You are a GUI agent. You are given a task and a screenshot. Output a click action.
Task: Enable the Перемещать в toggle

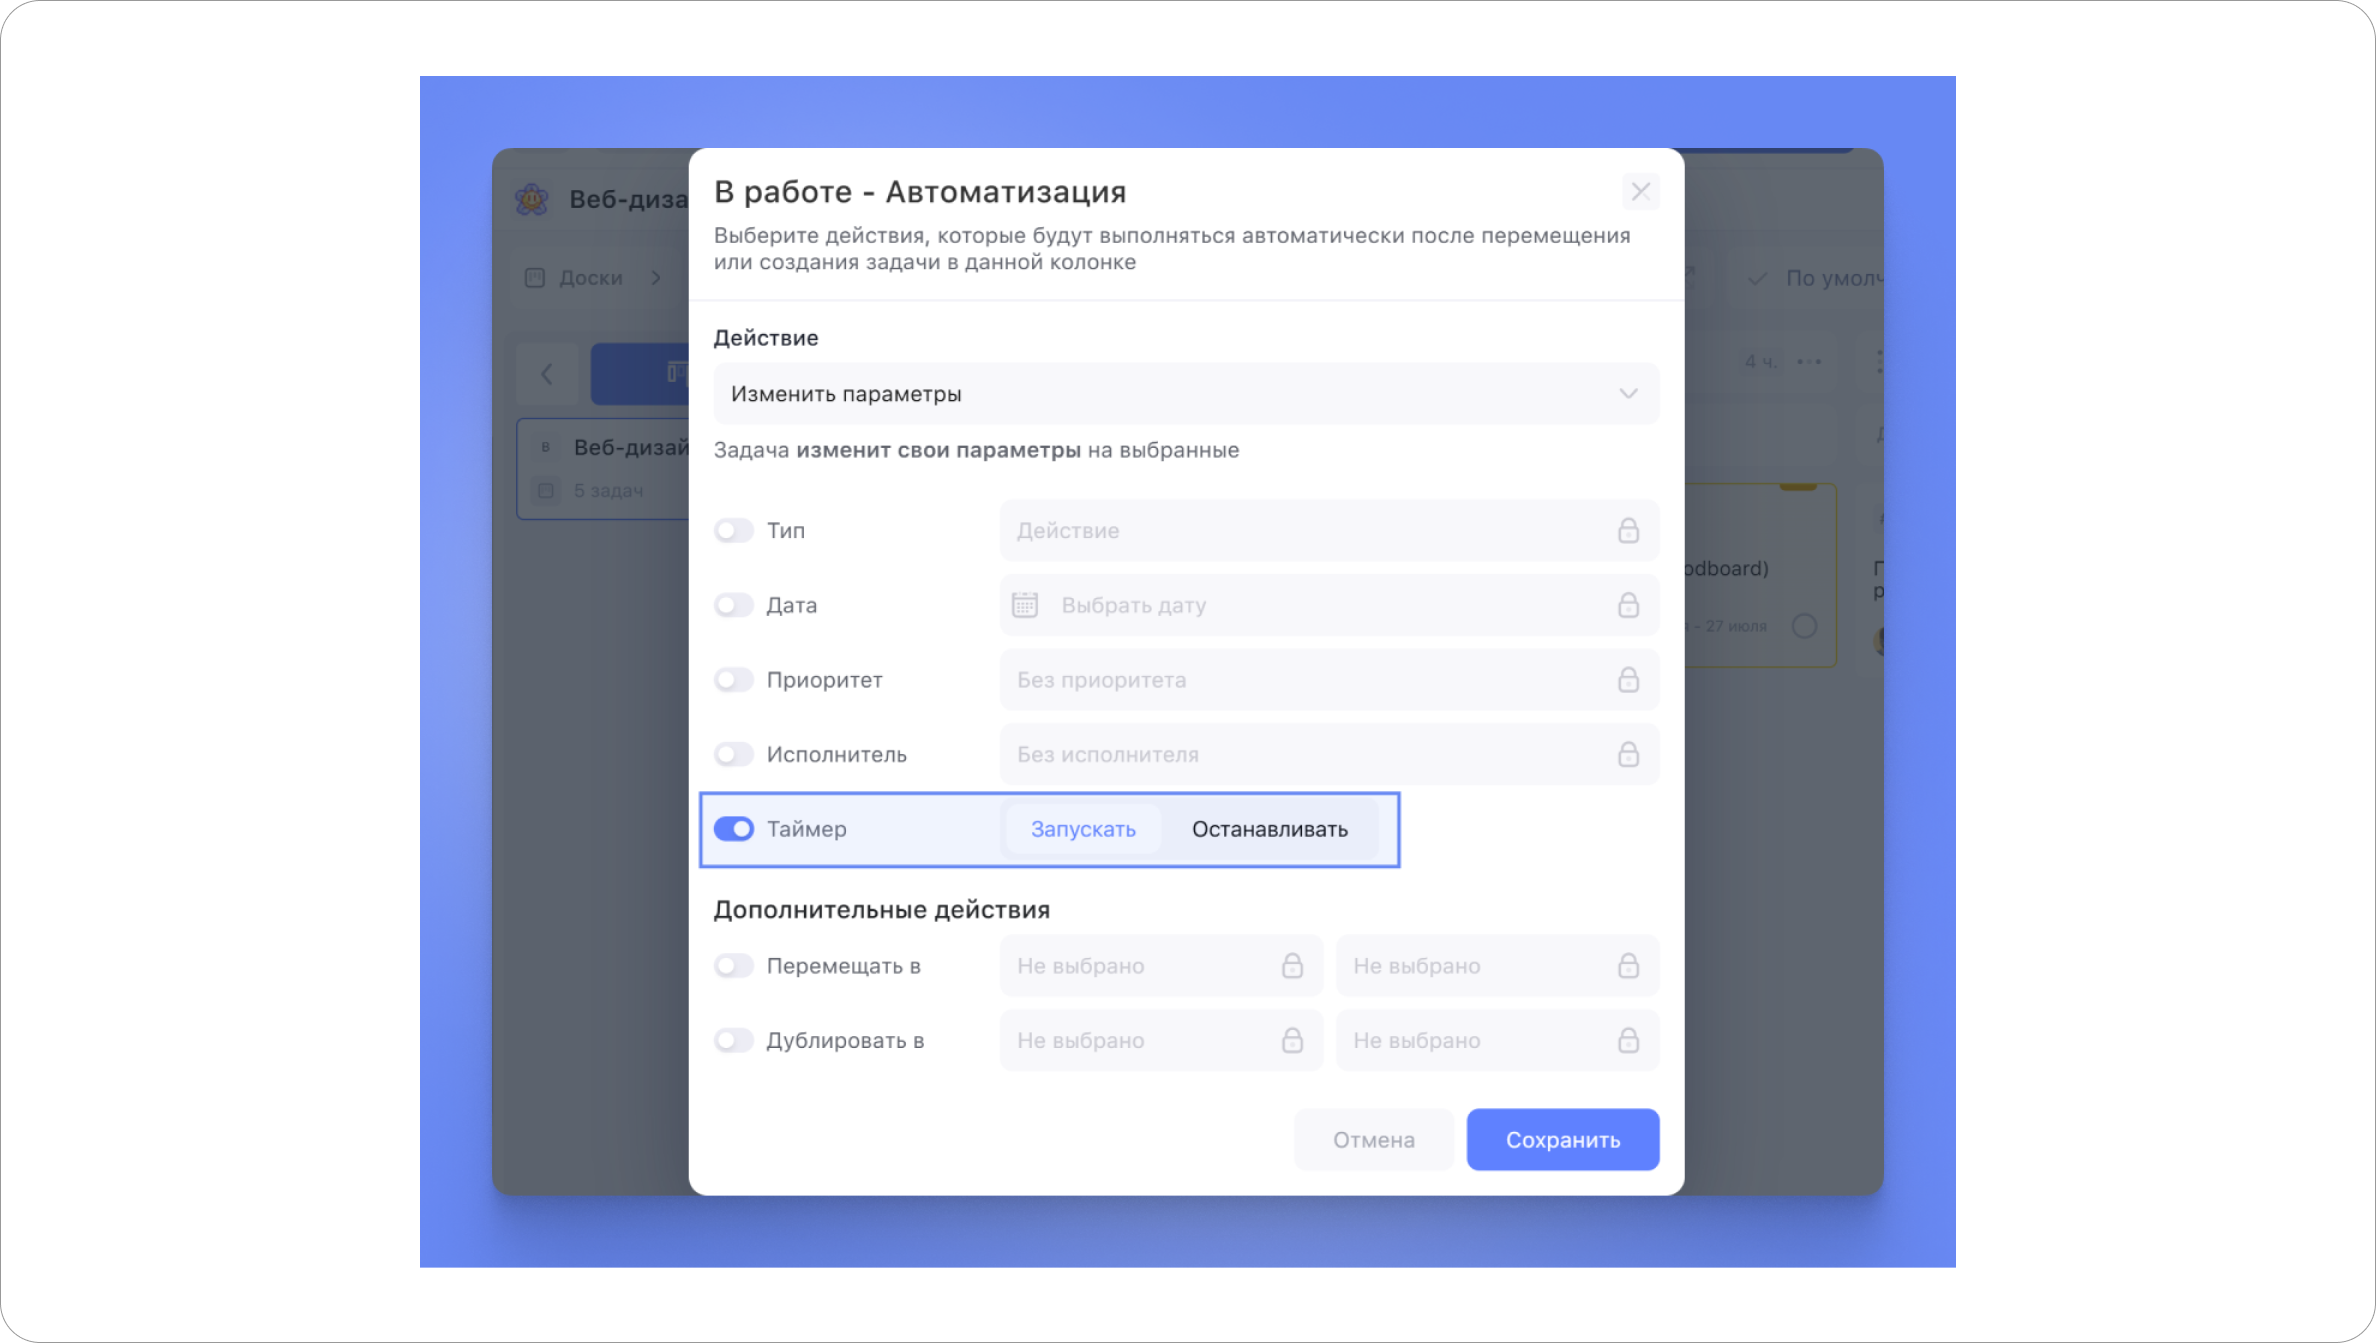point(733,966)
